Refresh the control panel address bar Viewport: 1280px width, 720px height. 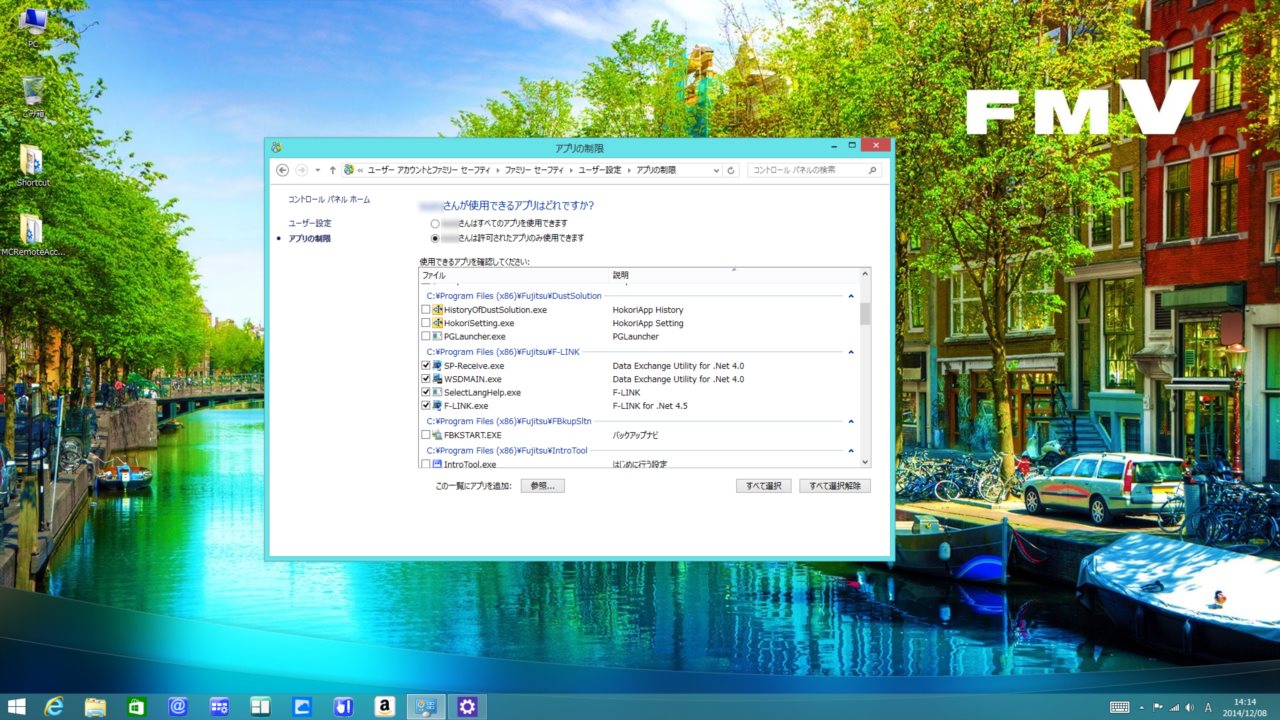coord(732,170)
